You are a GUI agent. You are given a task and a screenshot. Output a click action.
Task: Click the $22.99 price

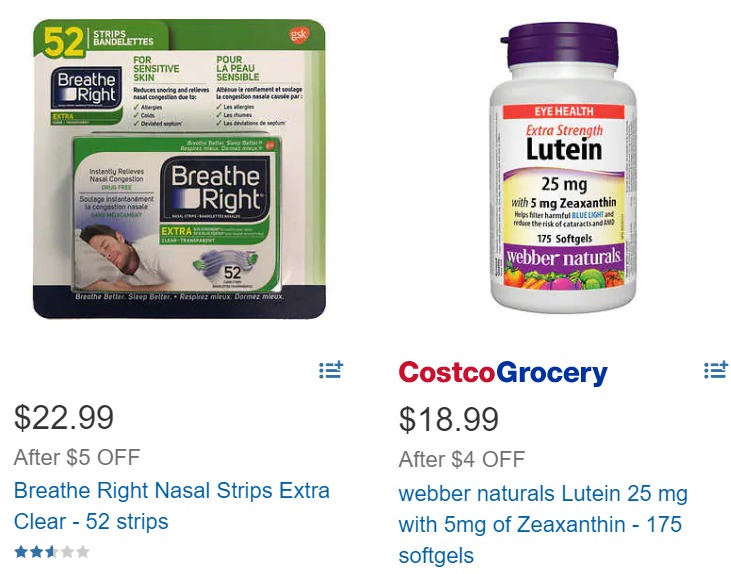click(64, 417)
